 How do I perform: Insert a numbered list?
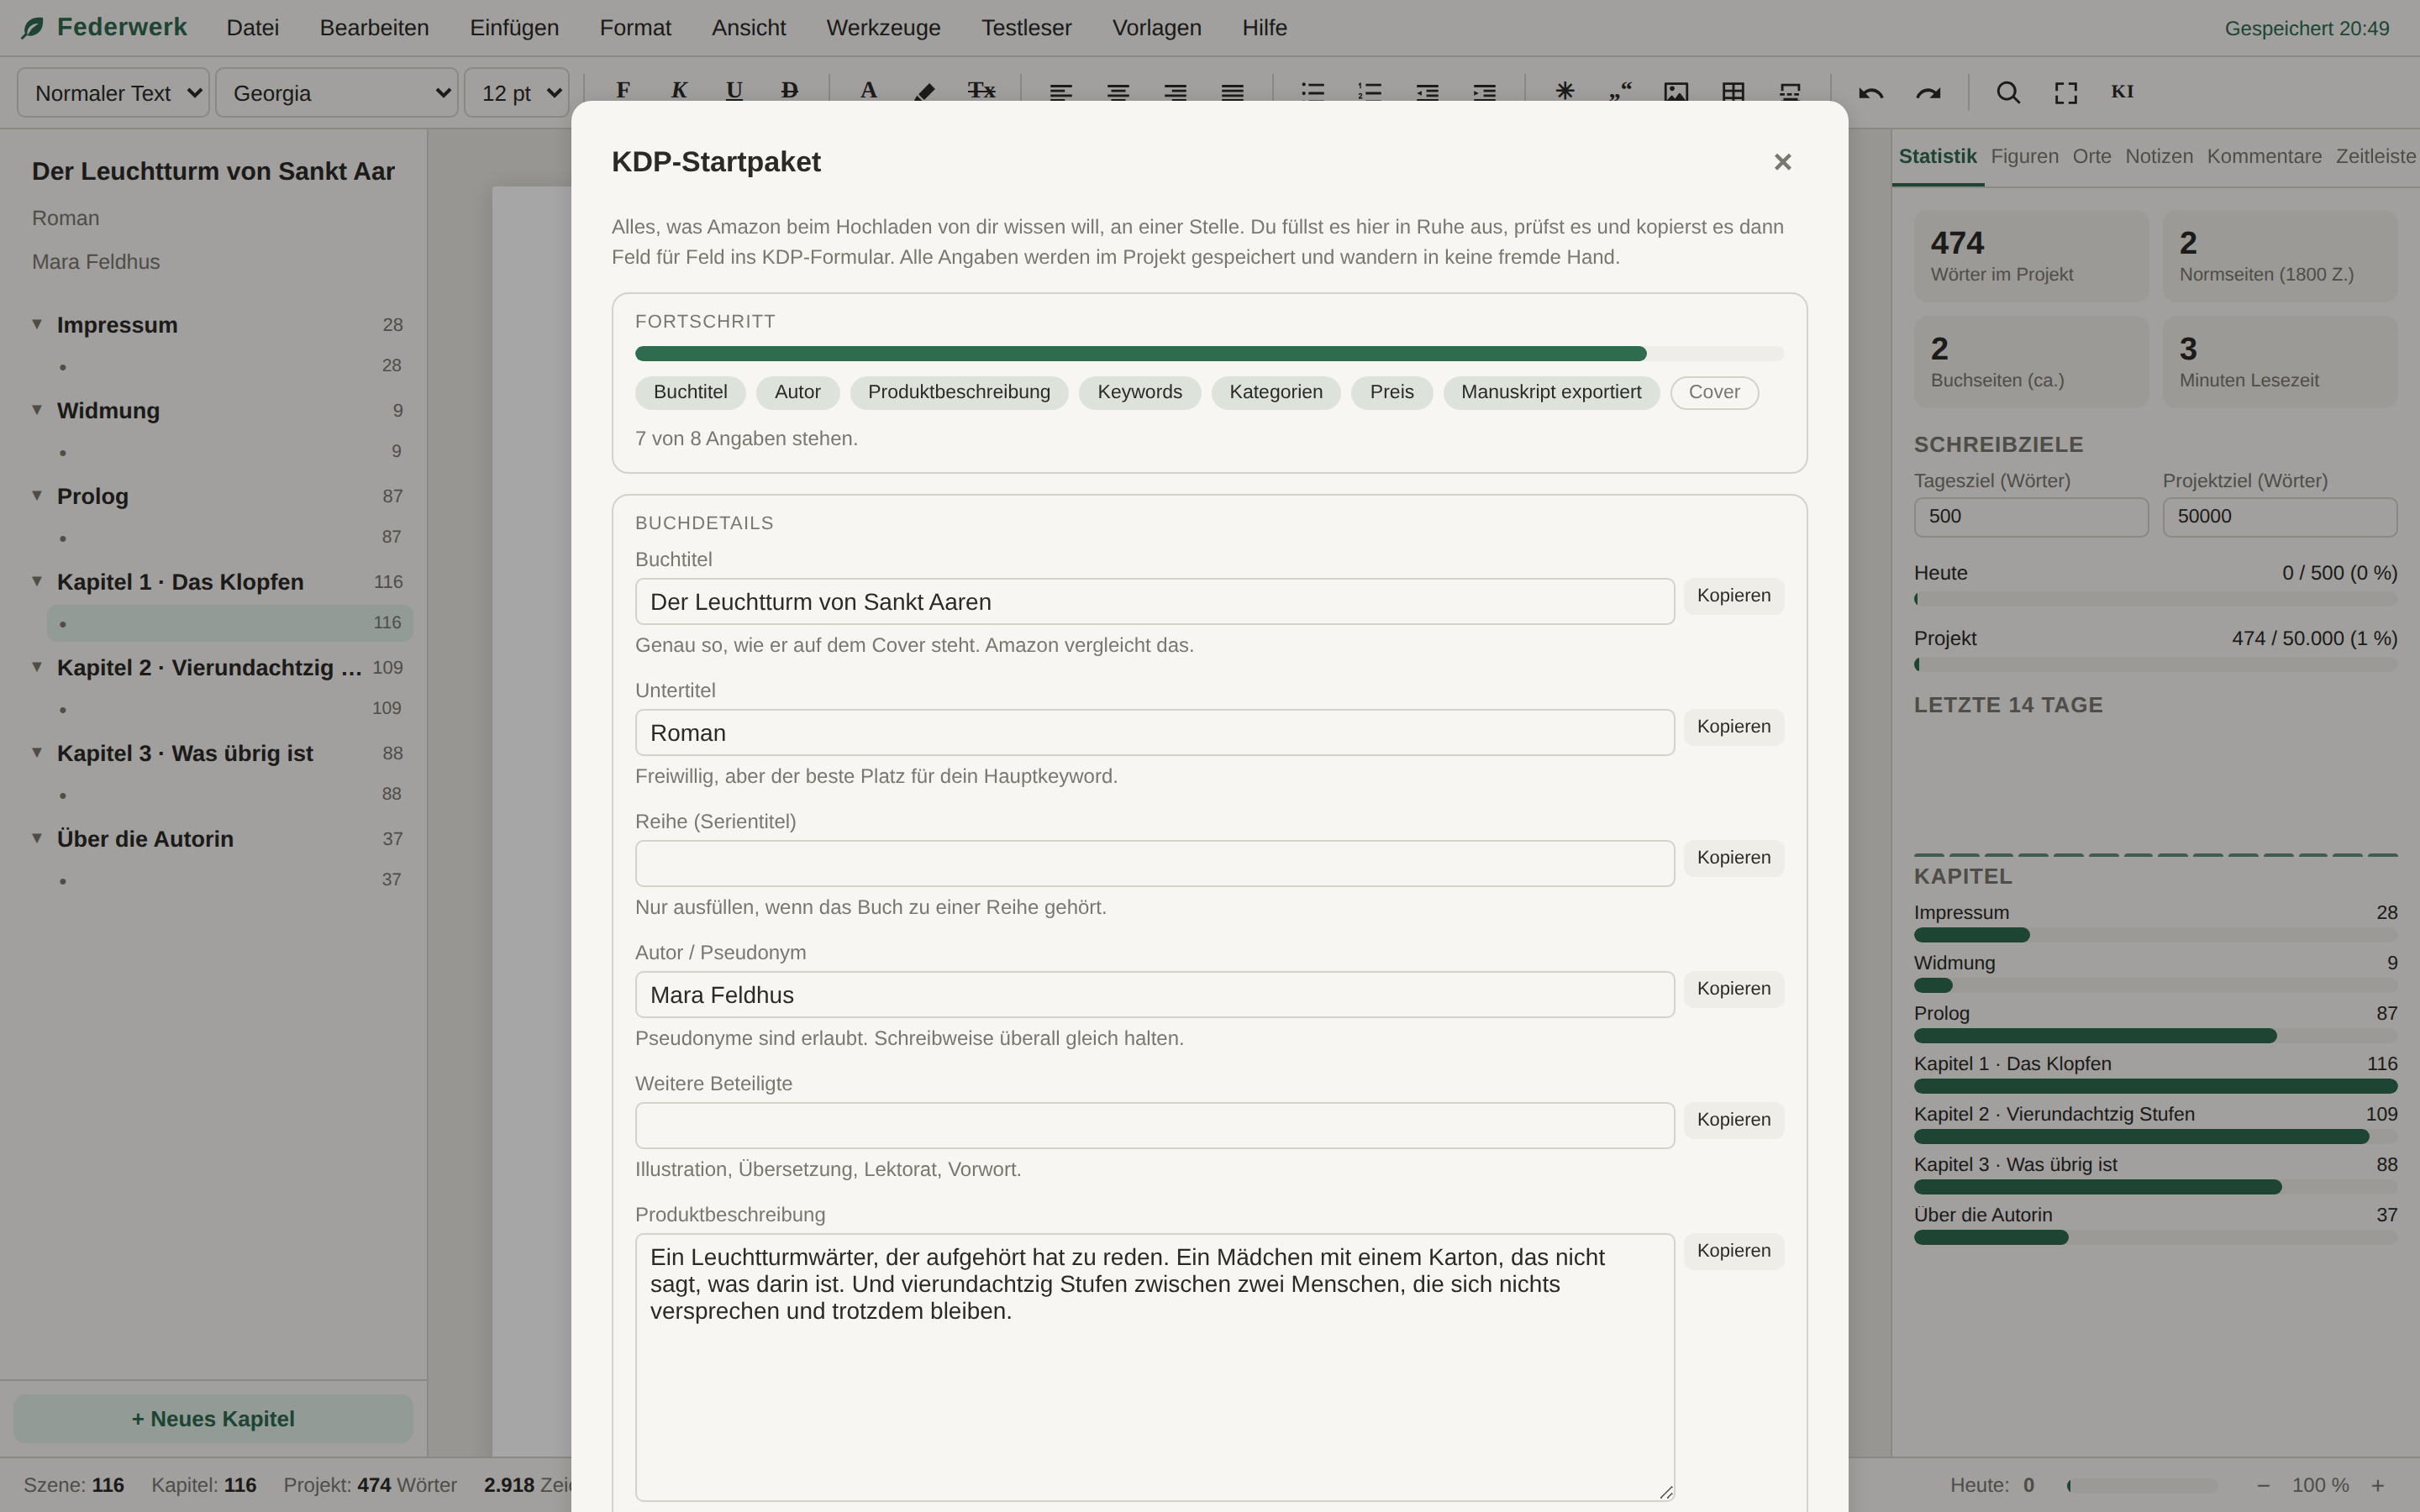(x=1370, y=92)
